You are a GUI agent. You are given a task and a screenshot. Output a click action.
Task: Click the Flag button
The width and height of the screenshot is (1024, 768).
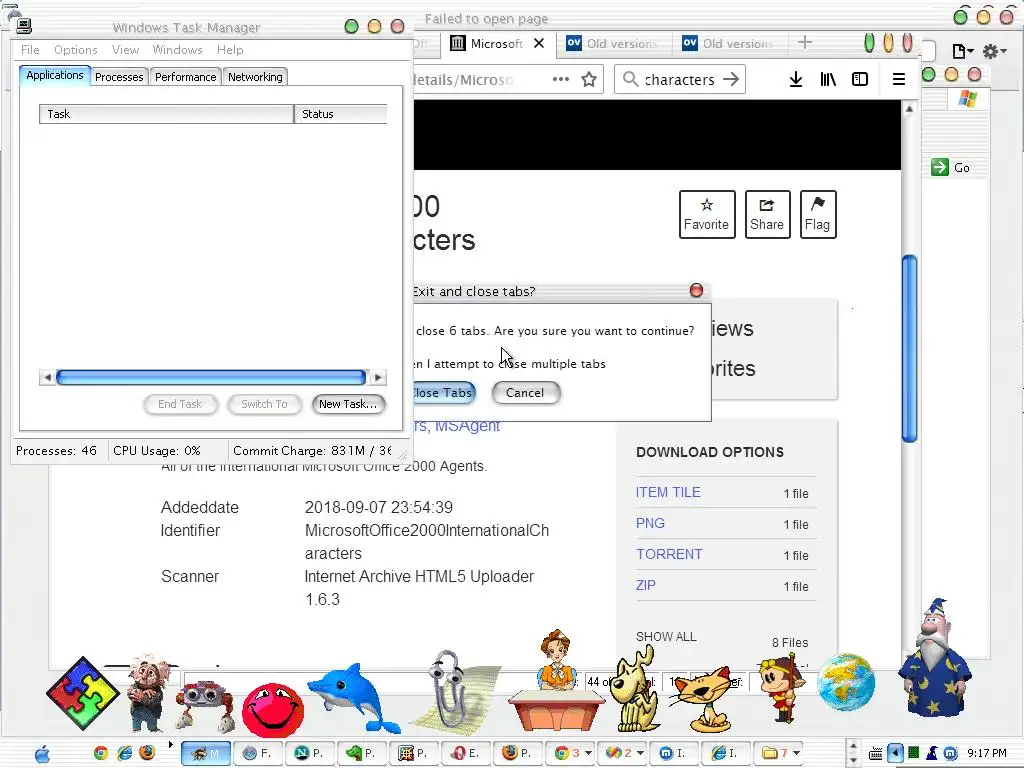(x=818, y=214)
